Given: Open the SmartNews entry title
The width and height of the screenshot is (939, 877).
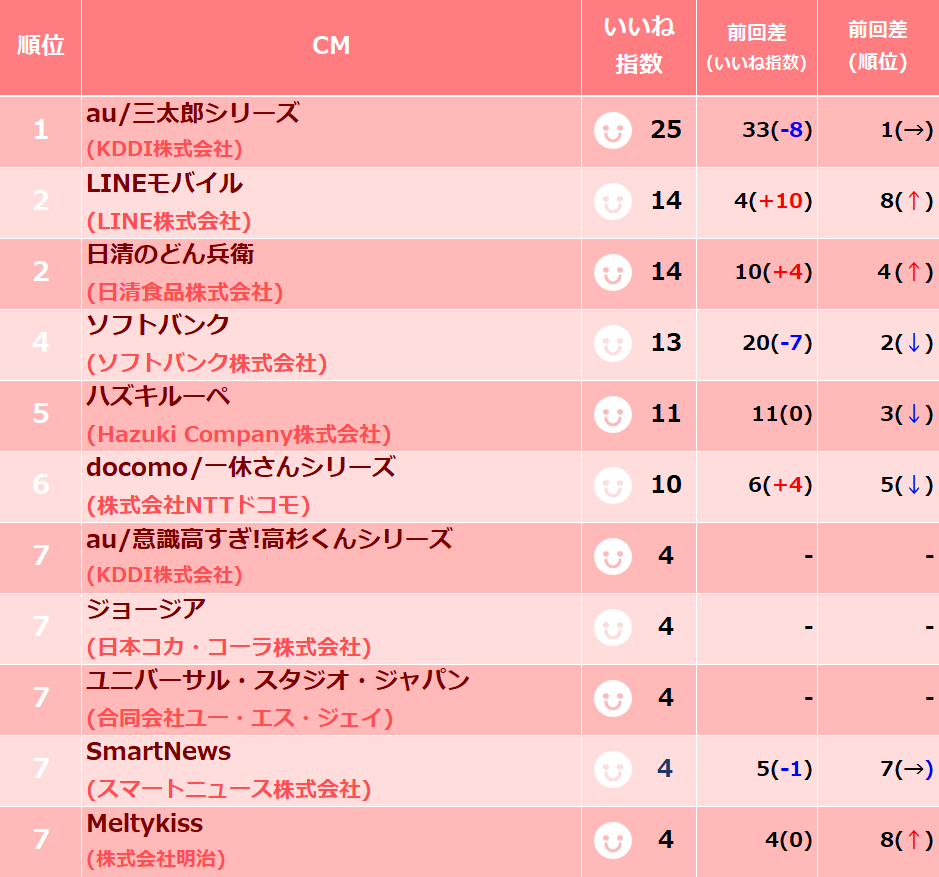Looking at the screenshot, I should pyautogui.click(x=158, y=751).
